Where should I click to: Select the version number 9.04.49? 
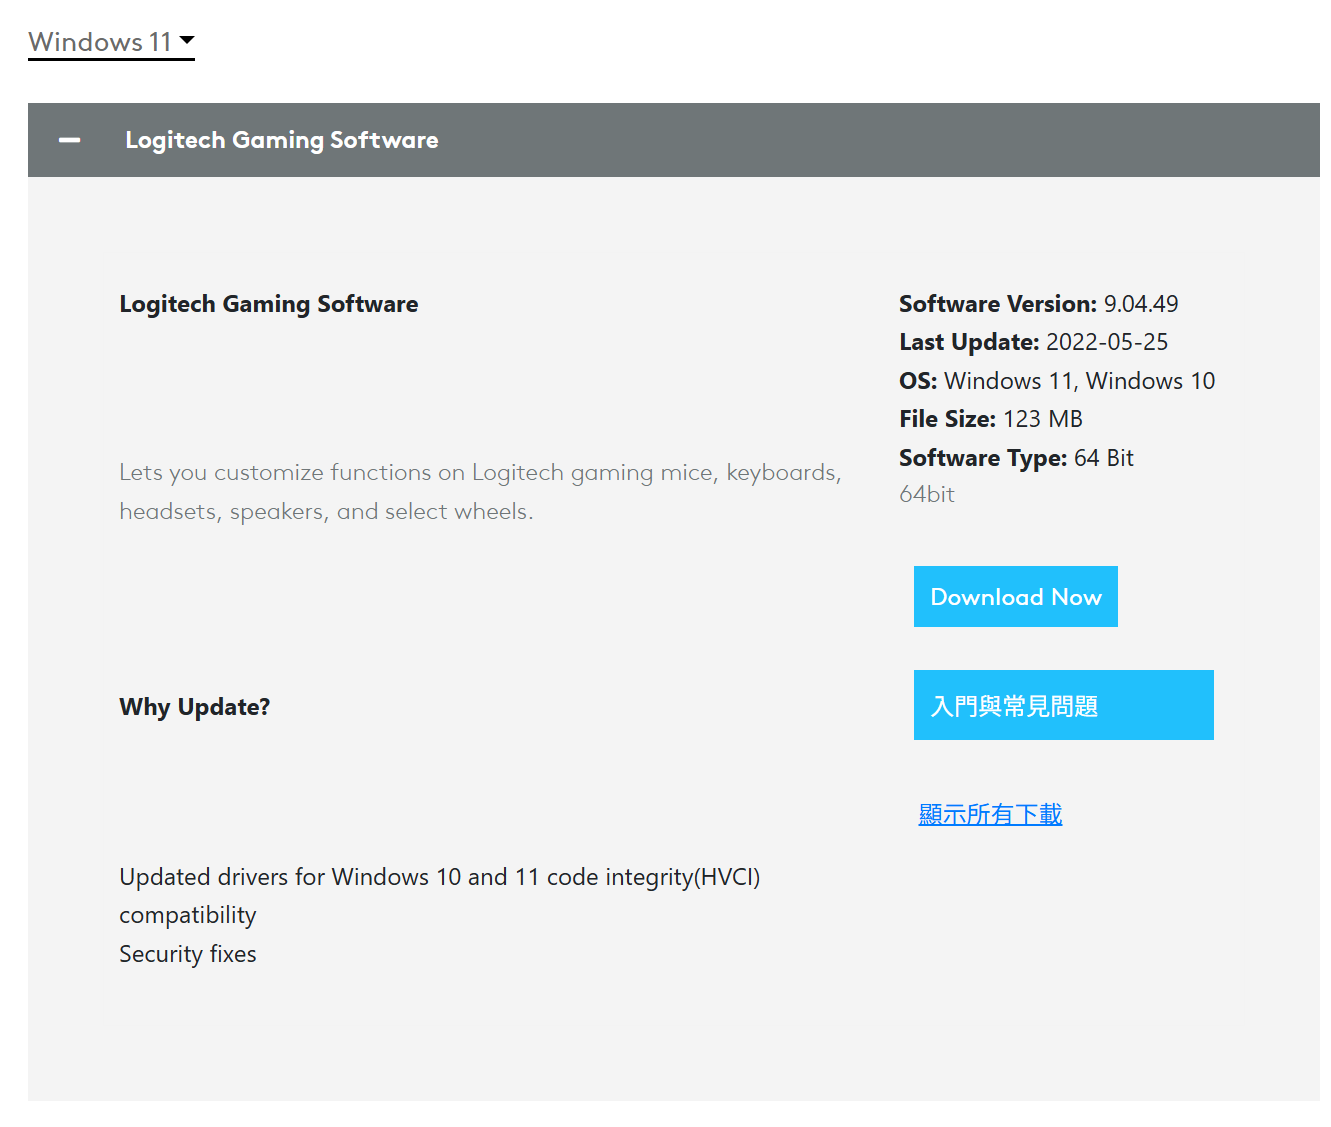coord(1141,304)
